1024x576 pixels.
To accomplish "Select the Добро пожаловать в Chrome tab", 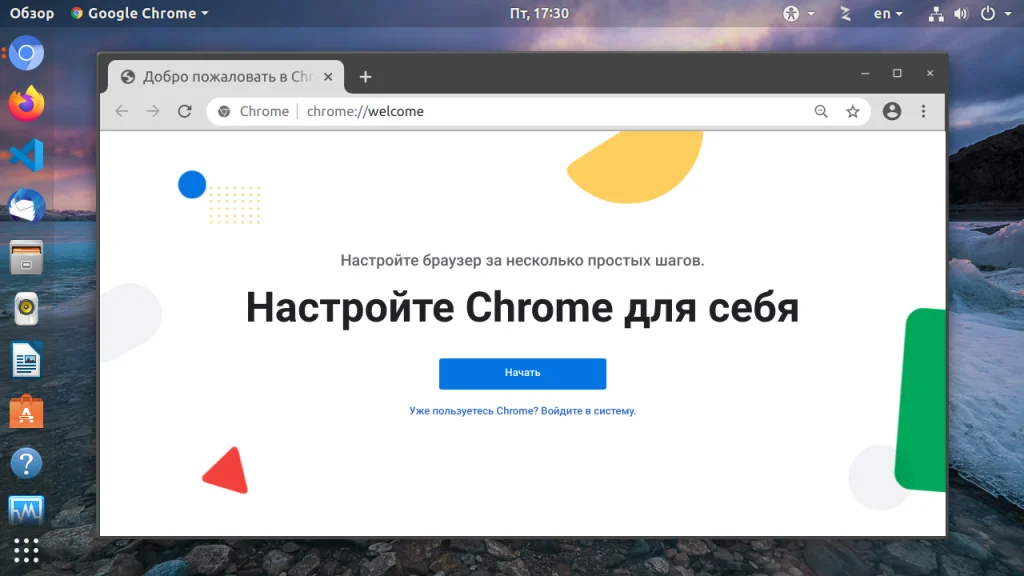I will [x=226, y=77].
